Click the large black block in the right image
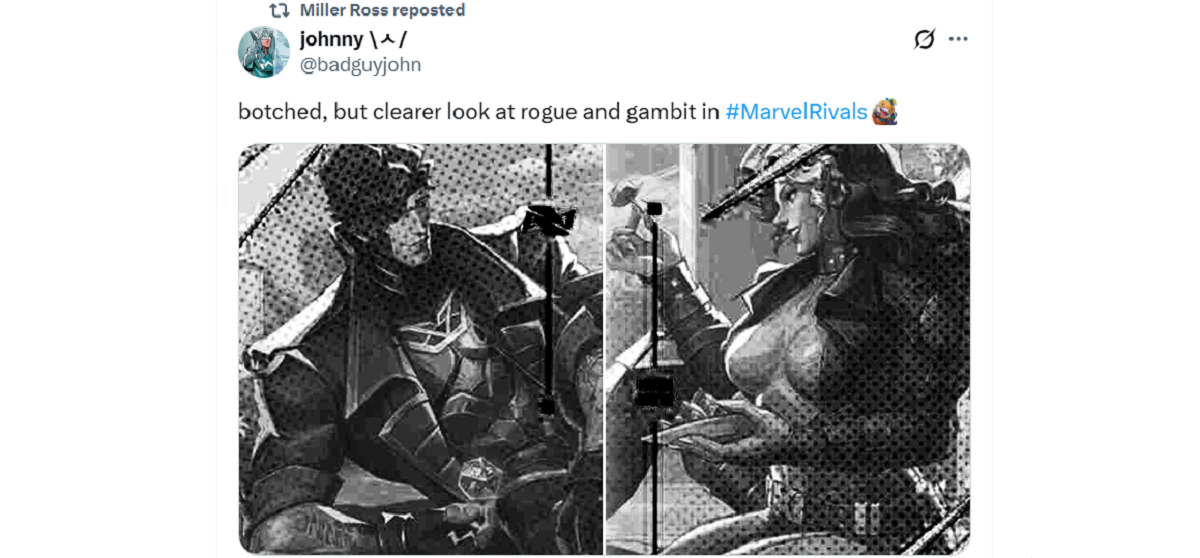The image size is (1200, 558). (655, 390)
